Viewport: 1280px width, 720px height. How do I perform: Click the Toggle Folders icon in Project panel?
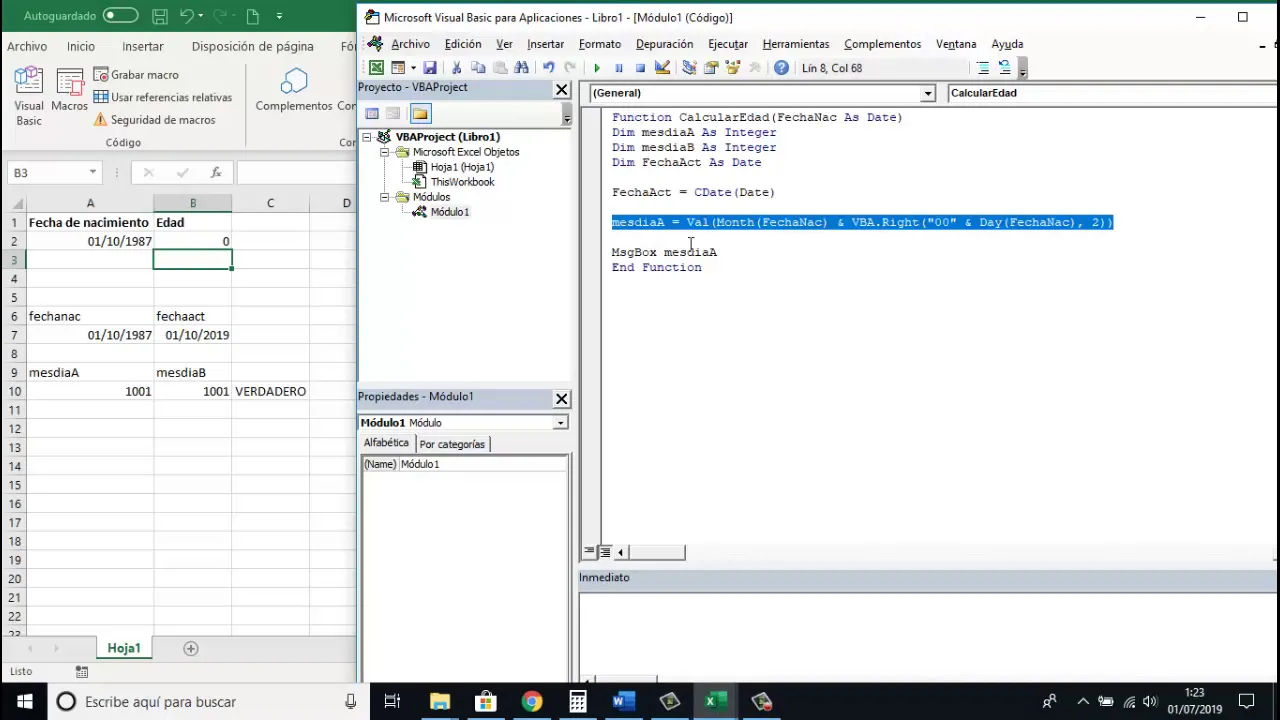420,114
